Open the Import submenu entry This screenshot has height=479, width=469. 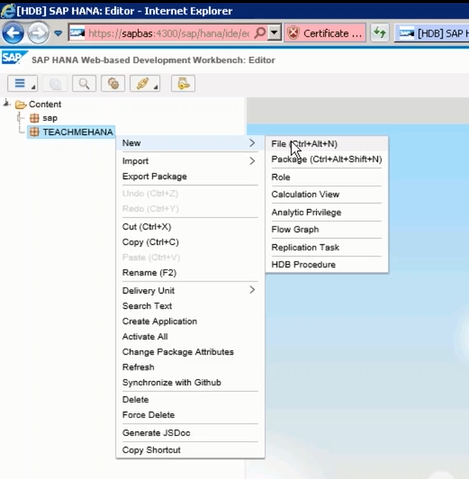[190, 161]
